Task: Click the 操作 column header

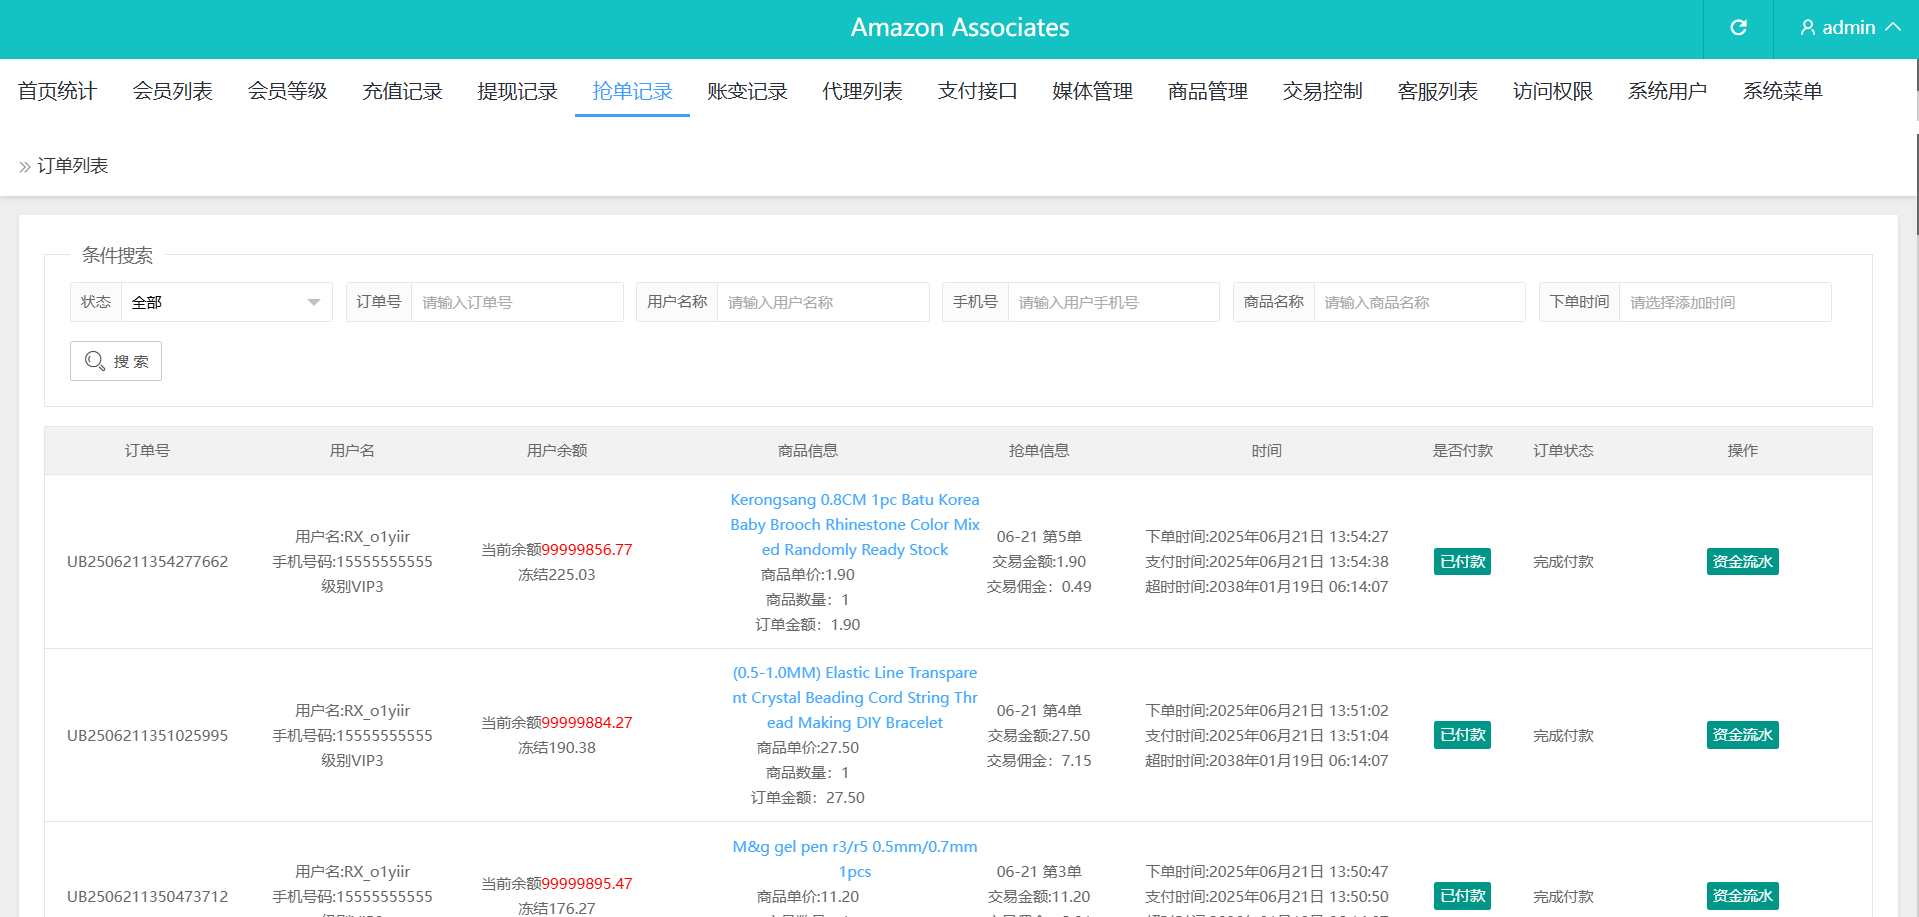Action: coord(1742,451)
